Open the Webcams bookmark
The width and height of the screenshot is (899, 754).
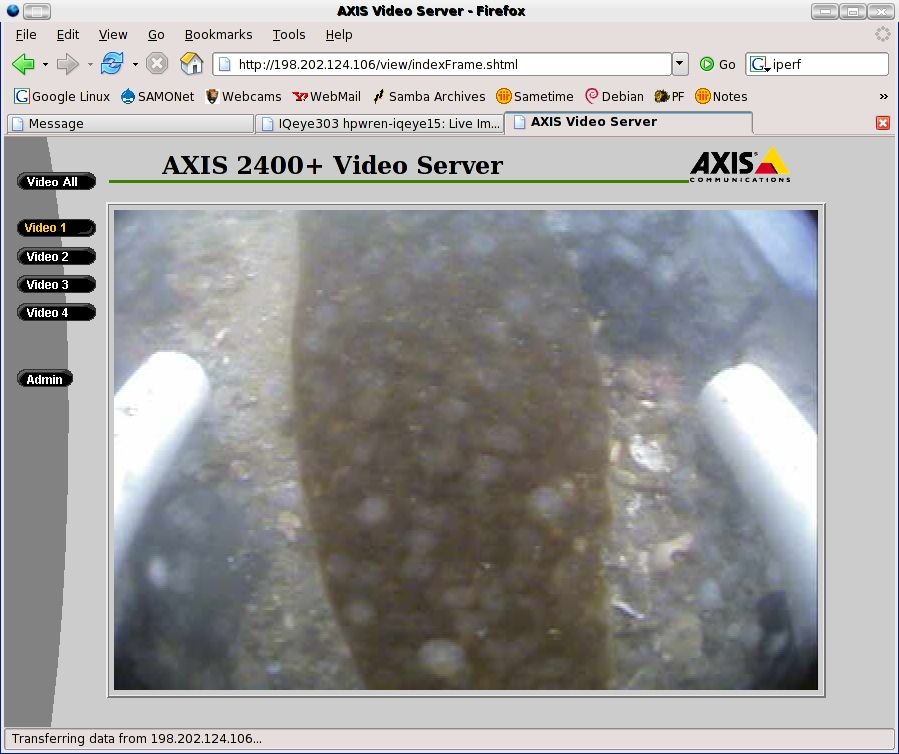[243, 96]
